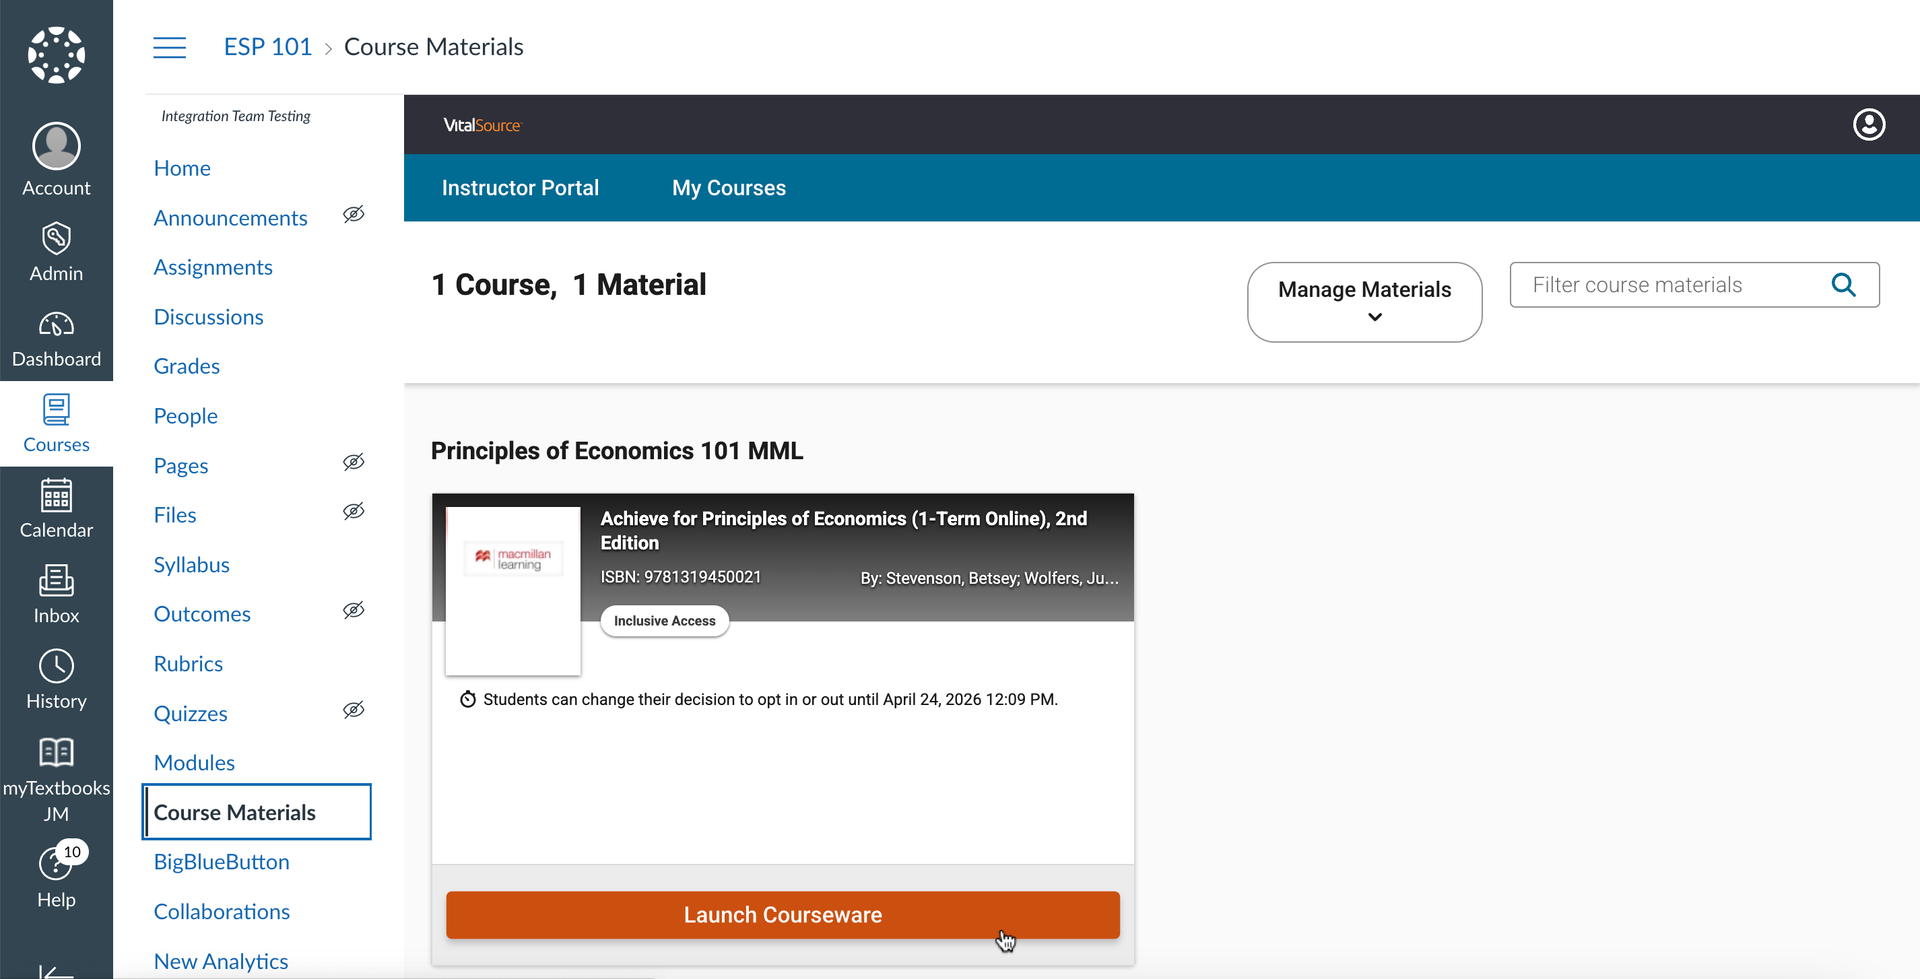Click hidden eye icon beside Quizzes

coord(354,710)
